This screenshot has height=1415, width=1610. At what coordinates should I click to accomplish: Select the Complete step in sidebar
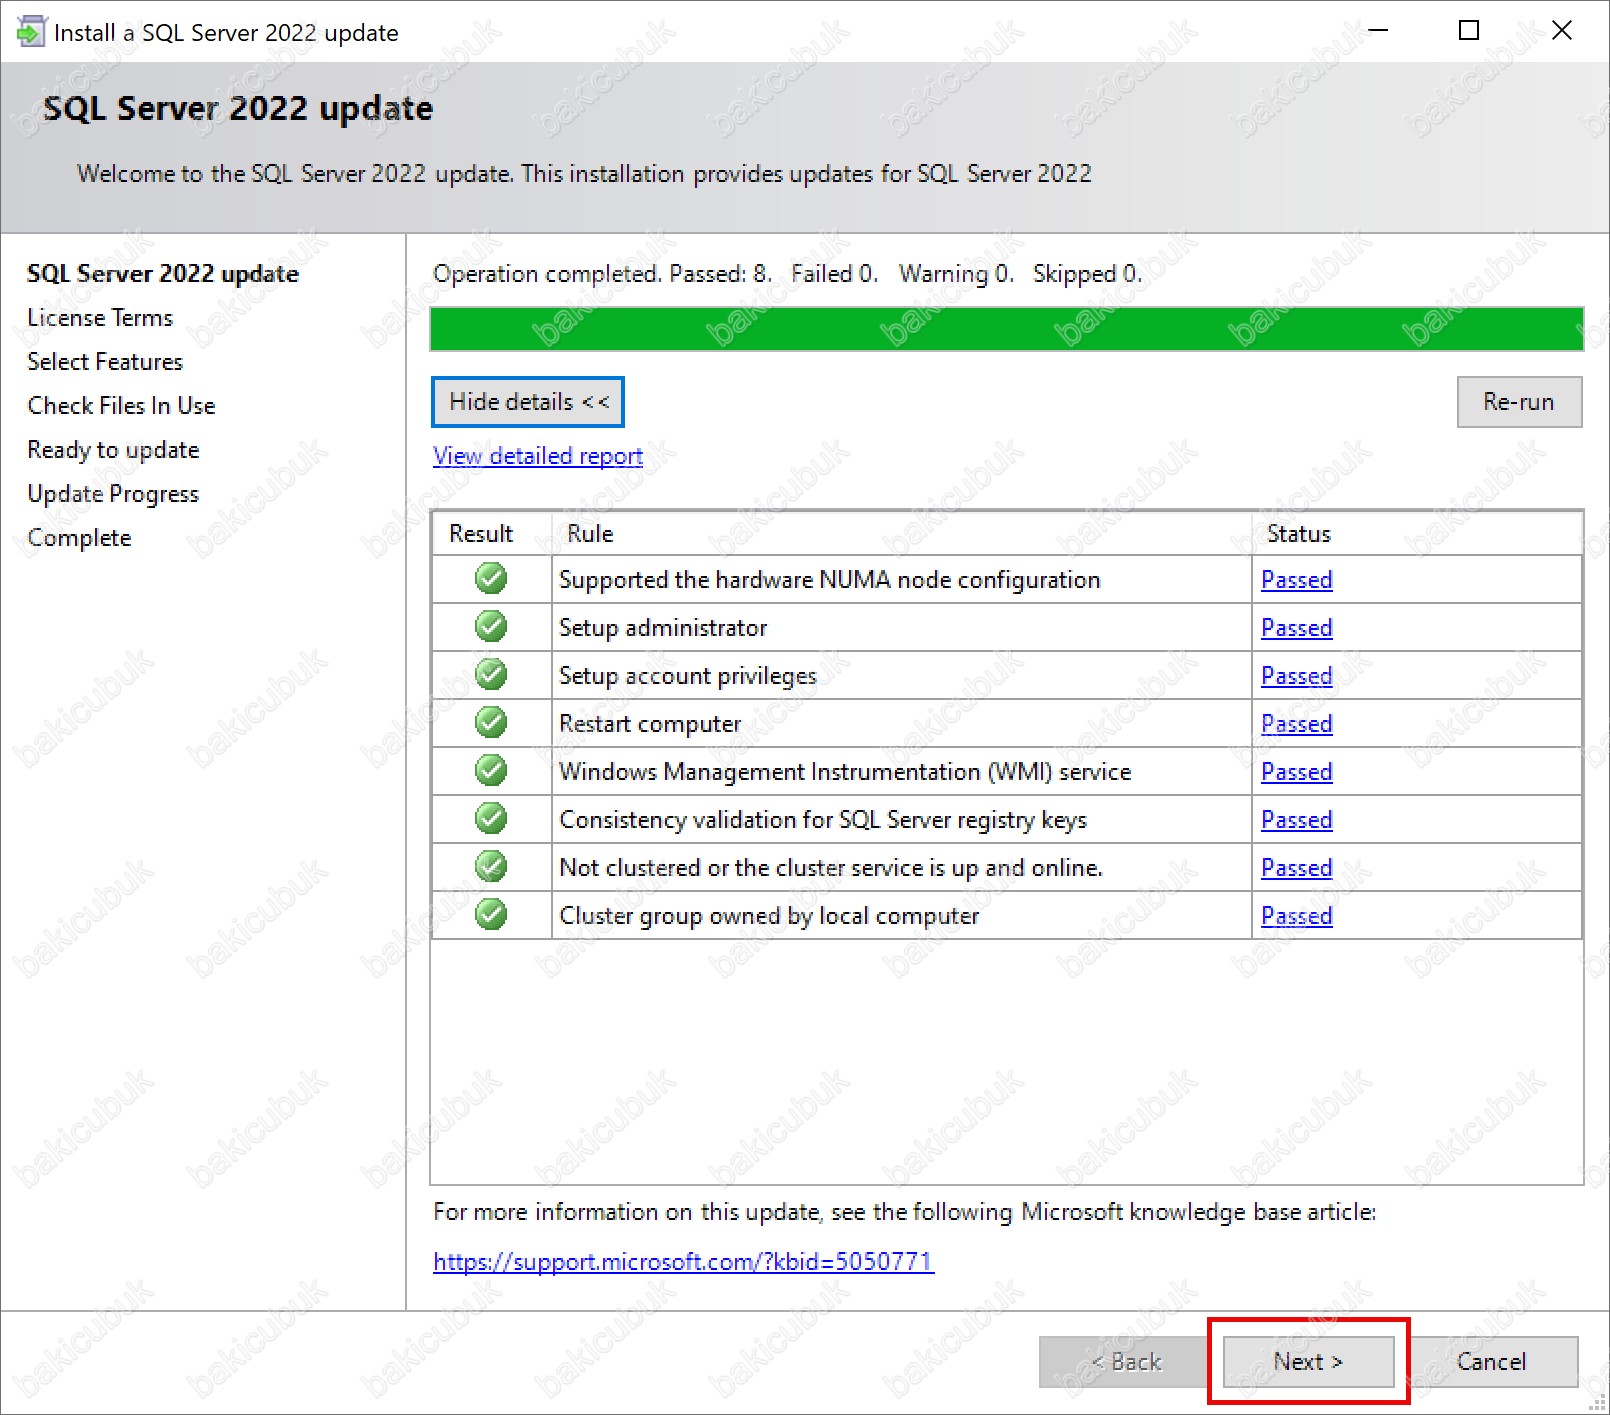click(x=79, y=538)
